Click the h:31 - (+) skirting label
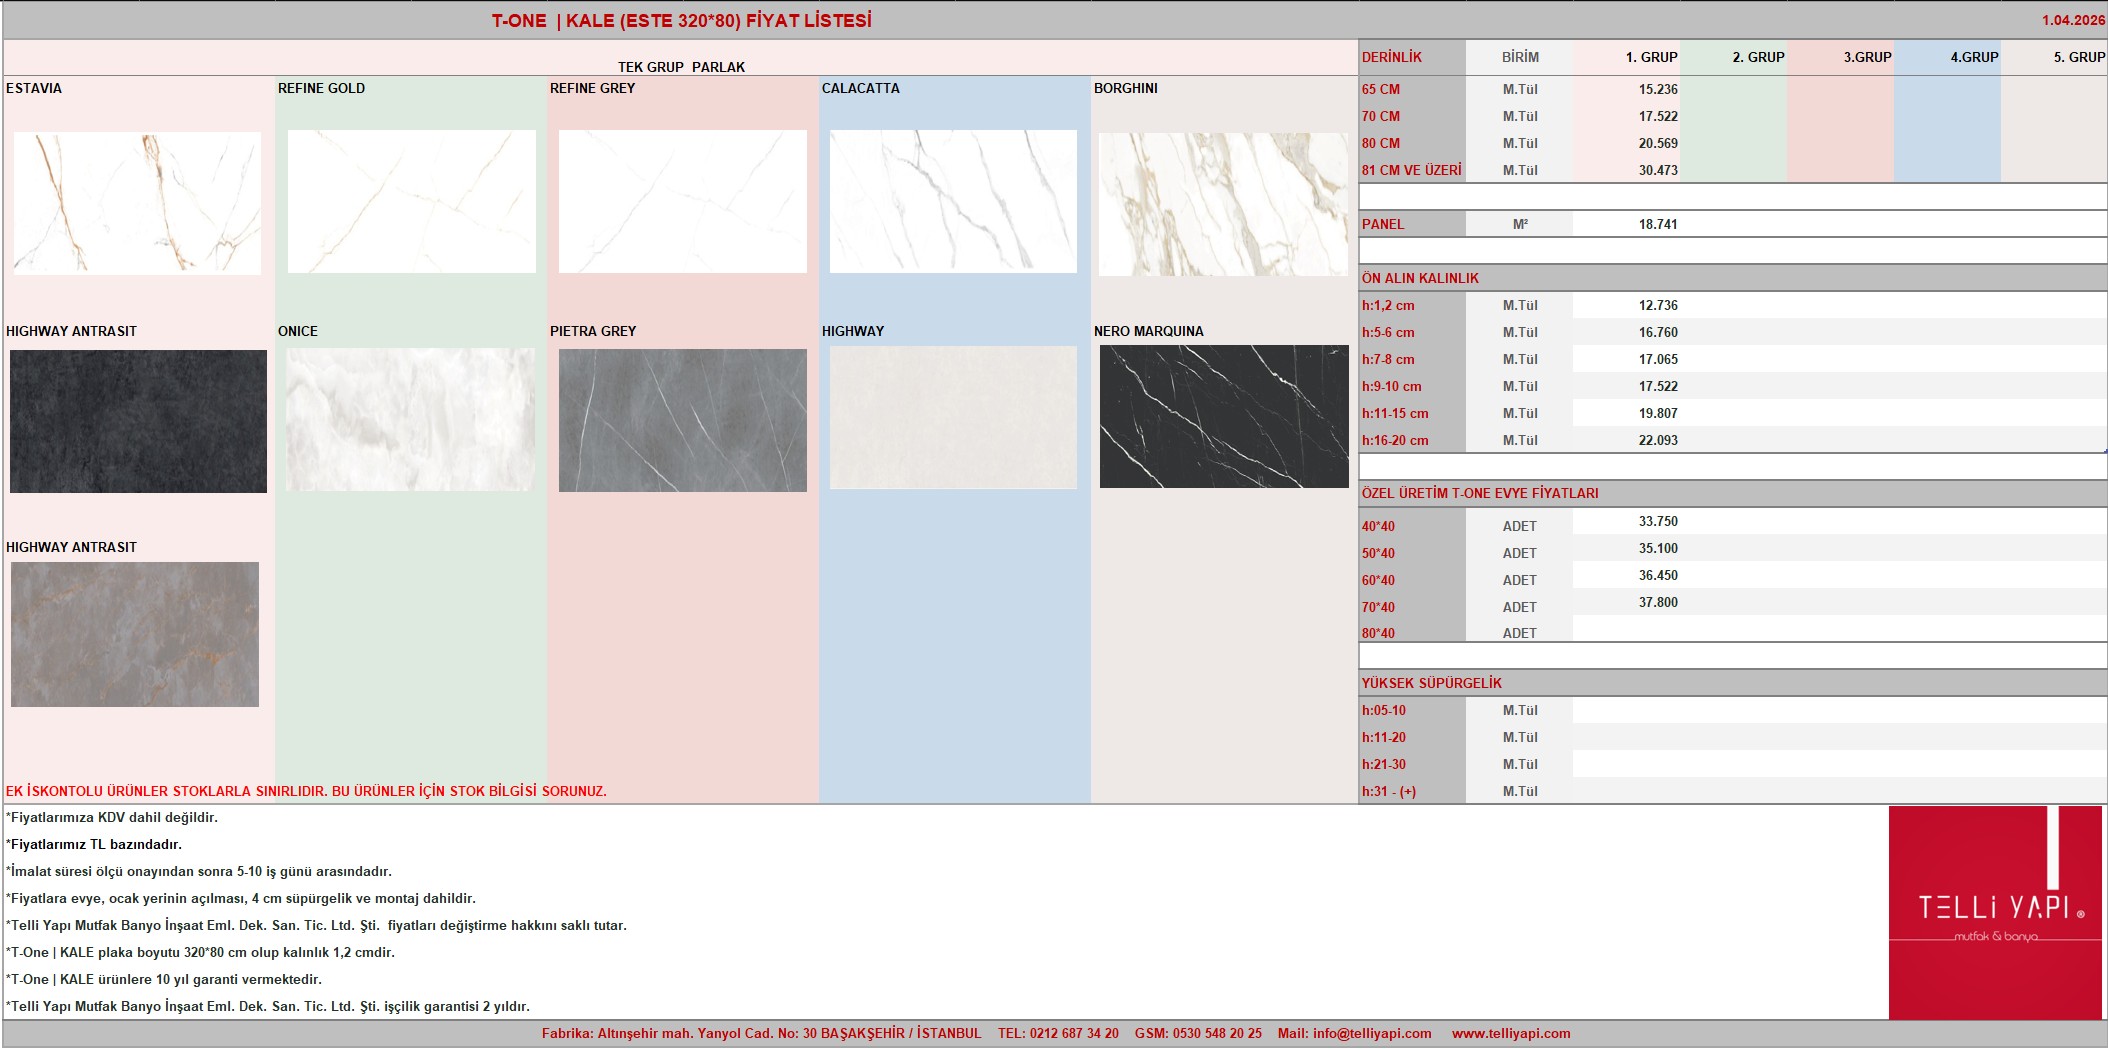 1388,791
